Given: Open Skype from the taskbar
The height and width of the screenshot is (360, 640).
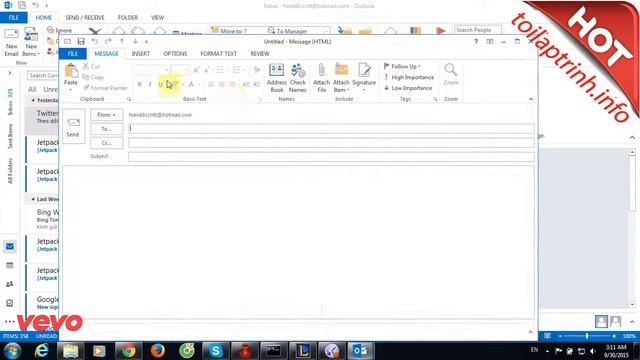Looking at the screenshot, I should pos(216,351).
